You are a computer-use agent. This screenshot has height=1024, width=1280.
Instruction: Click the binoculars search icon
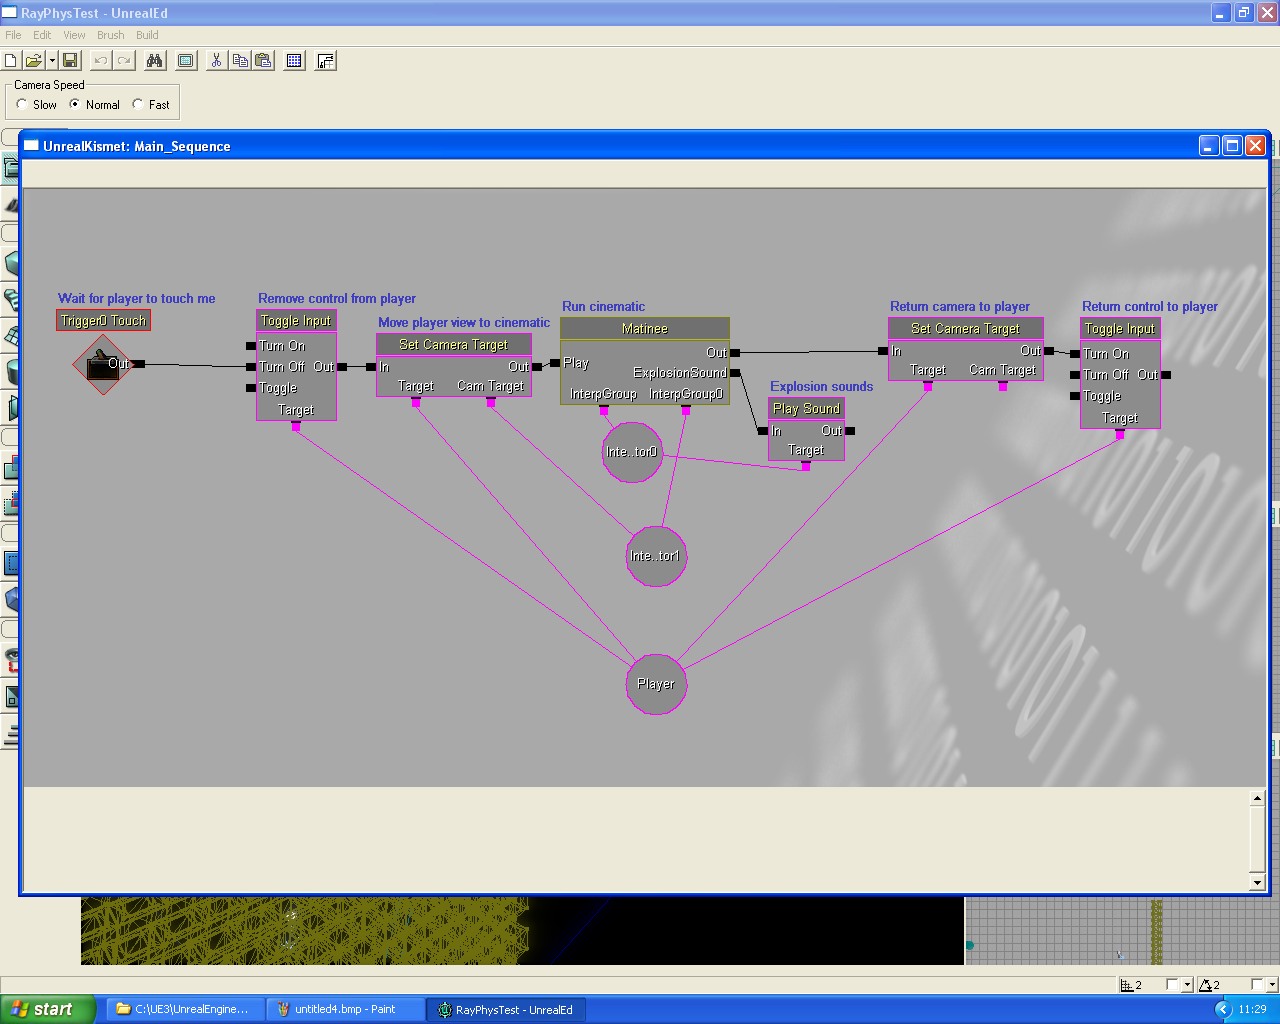tap(154, 61)
